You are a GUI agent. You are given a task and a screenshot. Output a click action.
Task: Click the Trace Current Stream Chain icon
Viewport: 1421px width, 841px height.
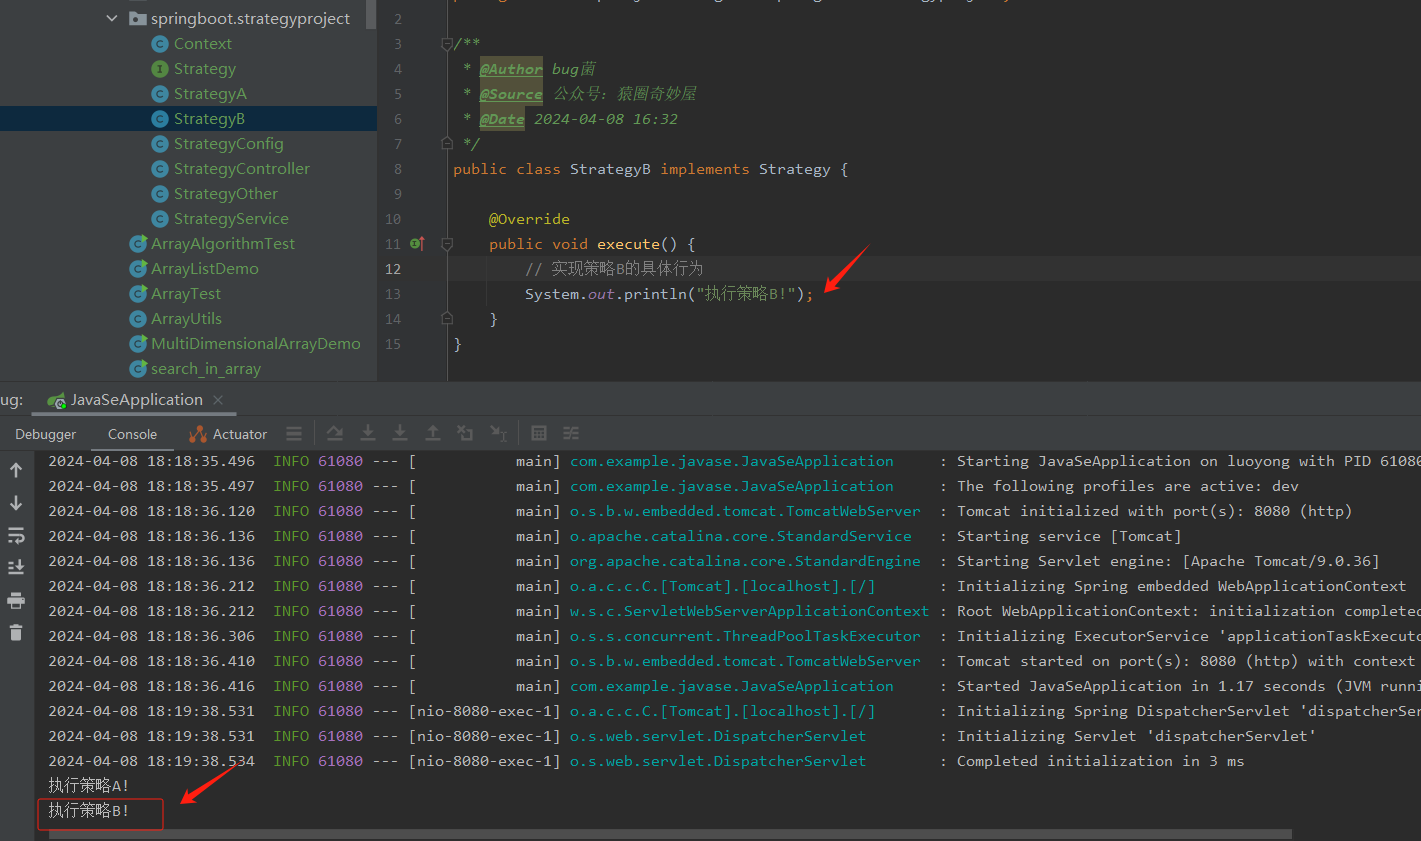571,433
